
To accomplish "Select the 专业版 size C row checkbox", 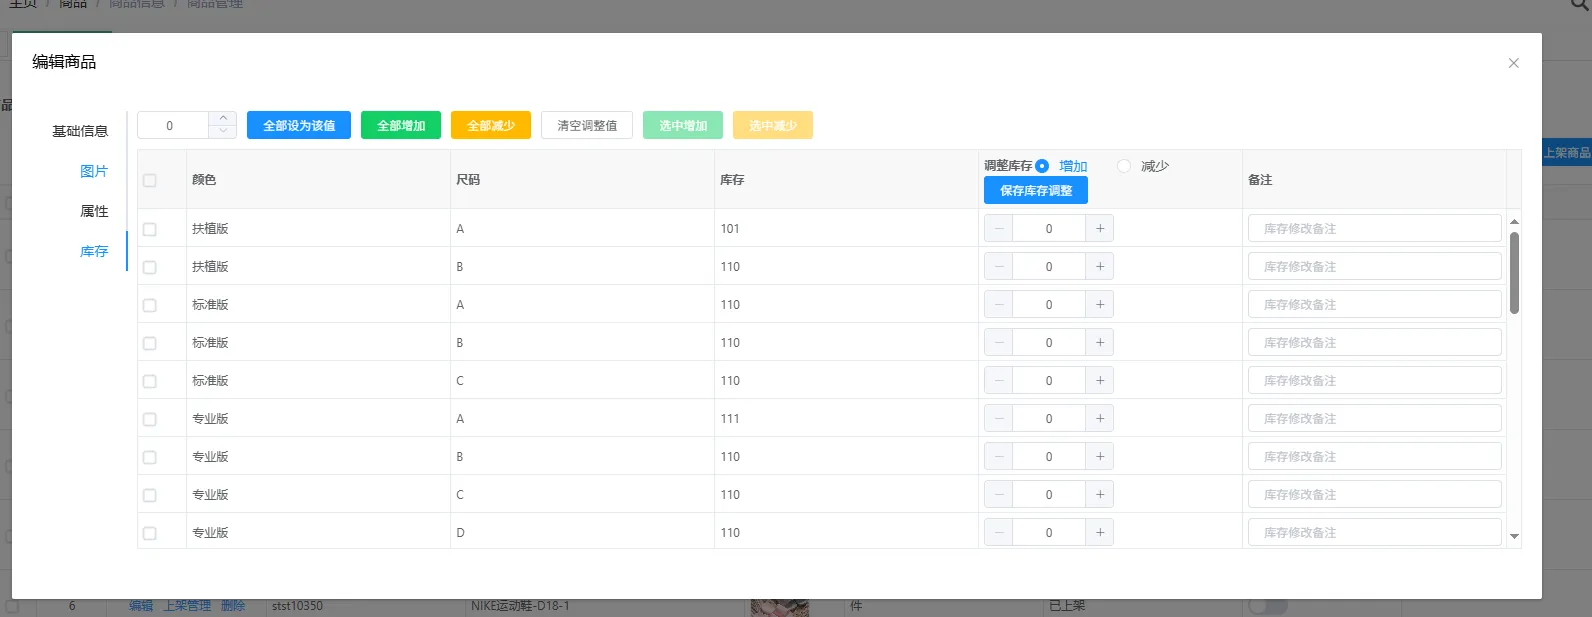I will [x=150, y=495].
